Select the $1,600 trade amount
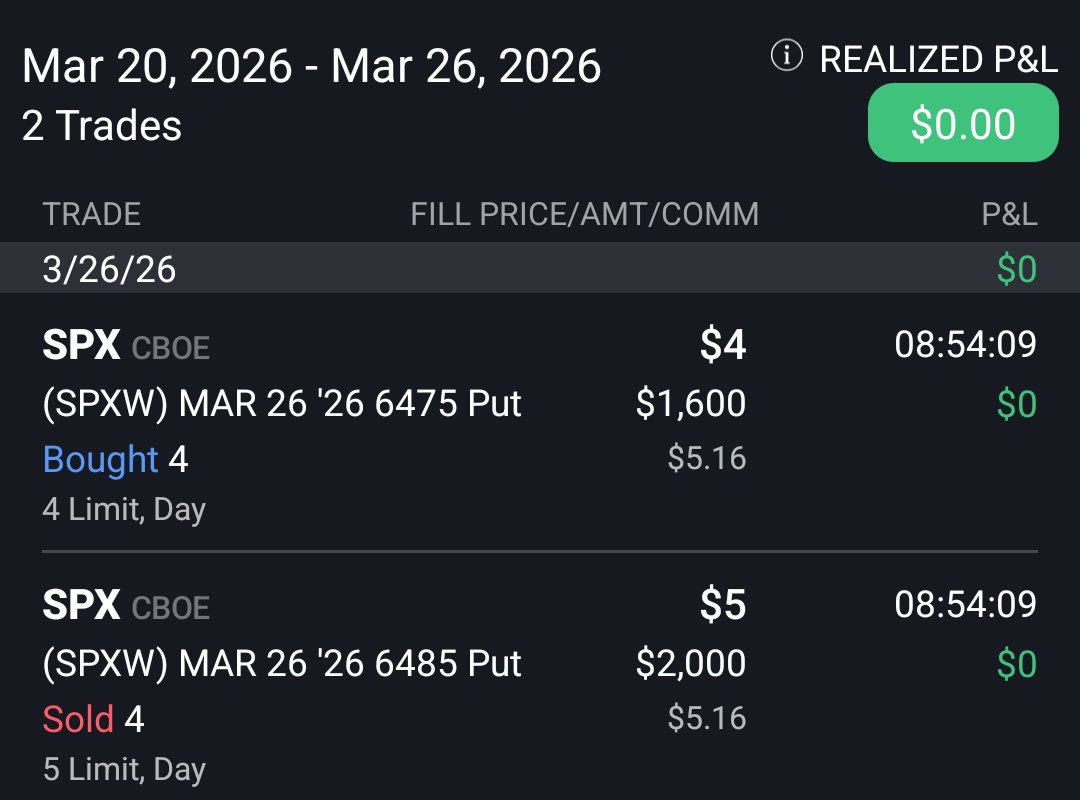Image resolution: width=1080 pixels, height=800 pixels. [690, 404]
